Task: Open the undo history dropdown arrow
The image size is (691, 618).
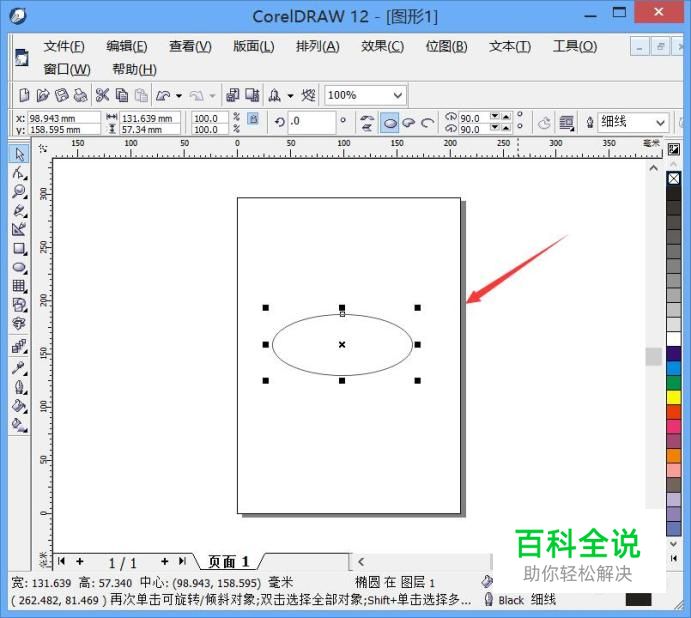Action: pos(178,95)
